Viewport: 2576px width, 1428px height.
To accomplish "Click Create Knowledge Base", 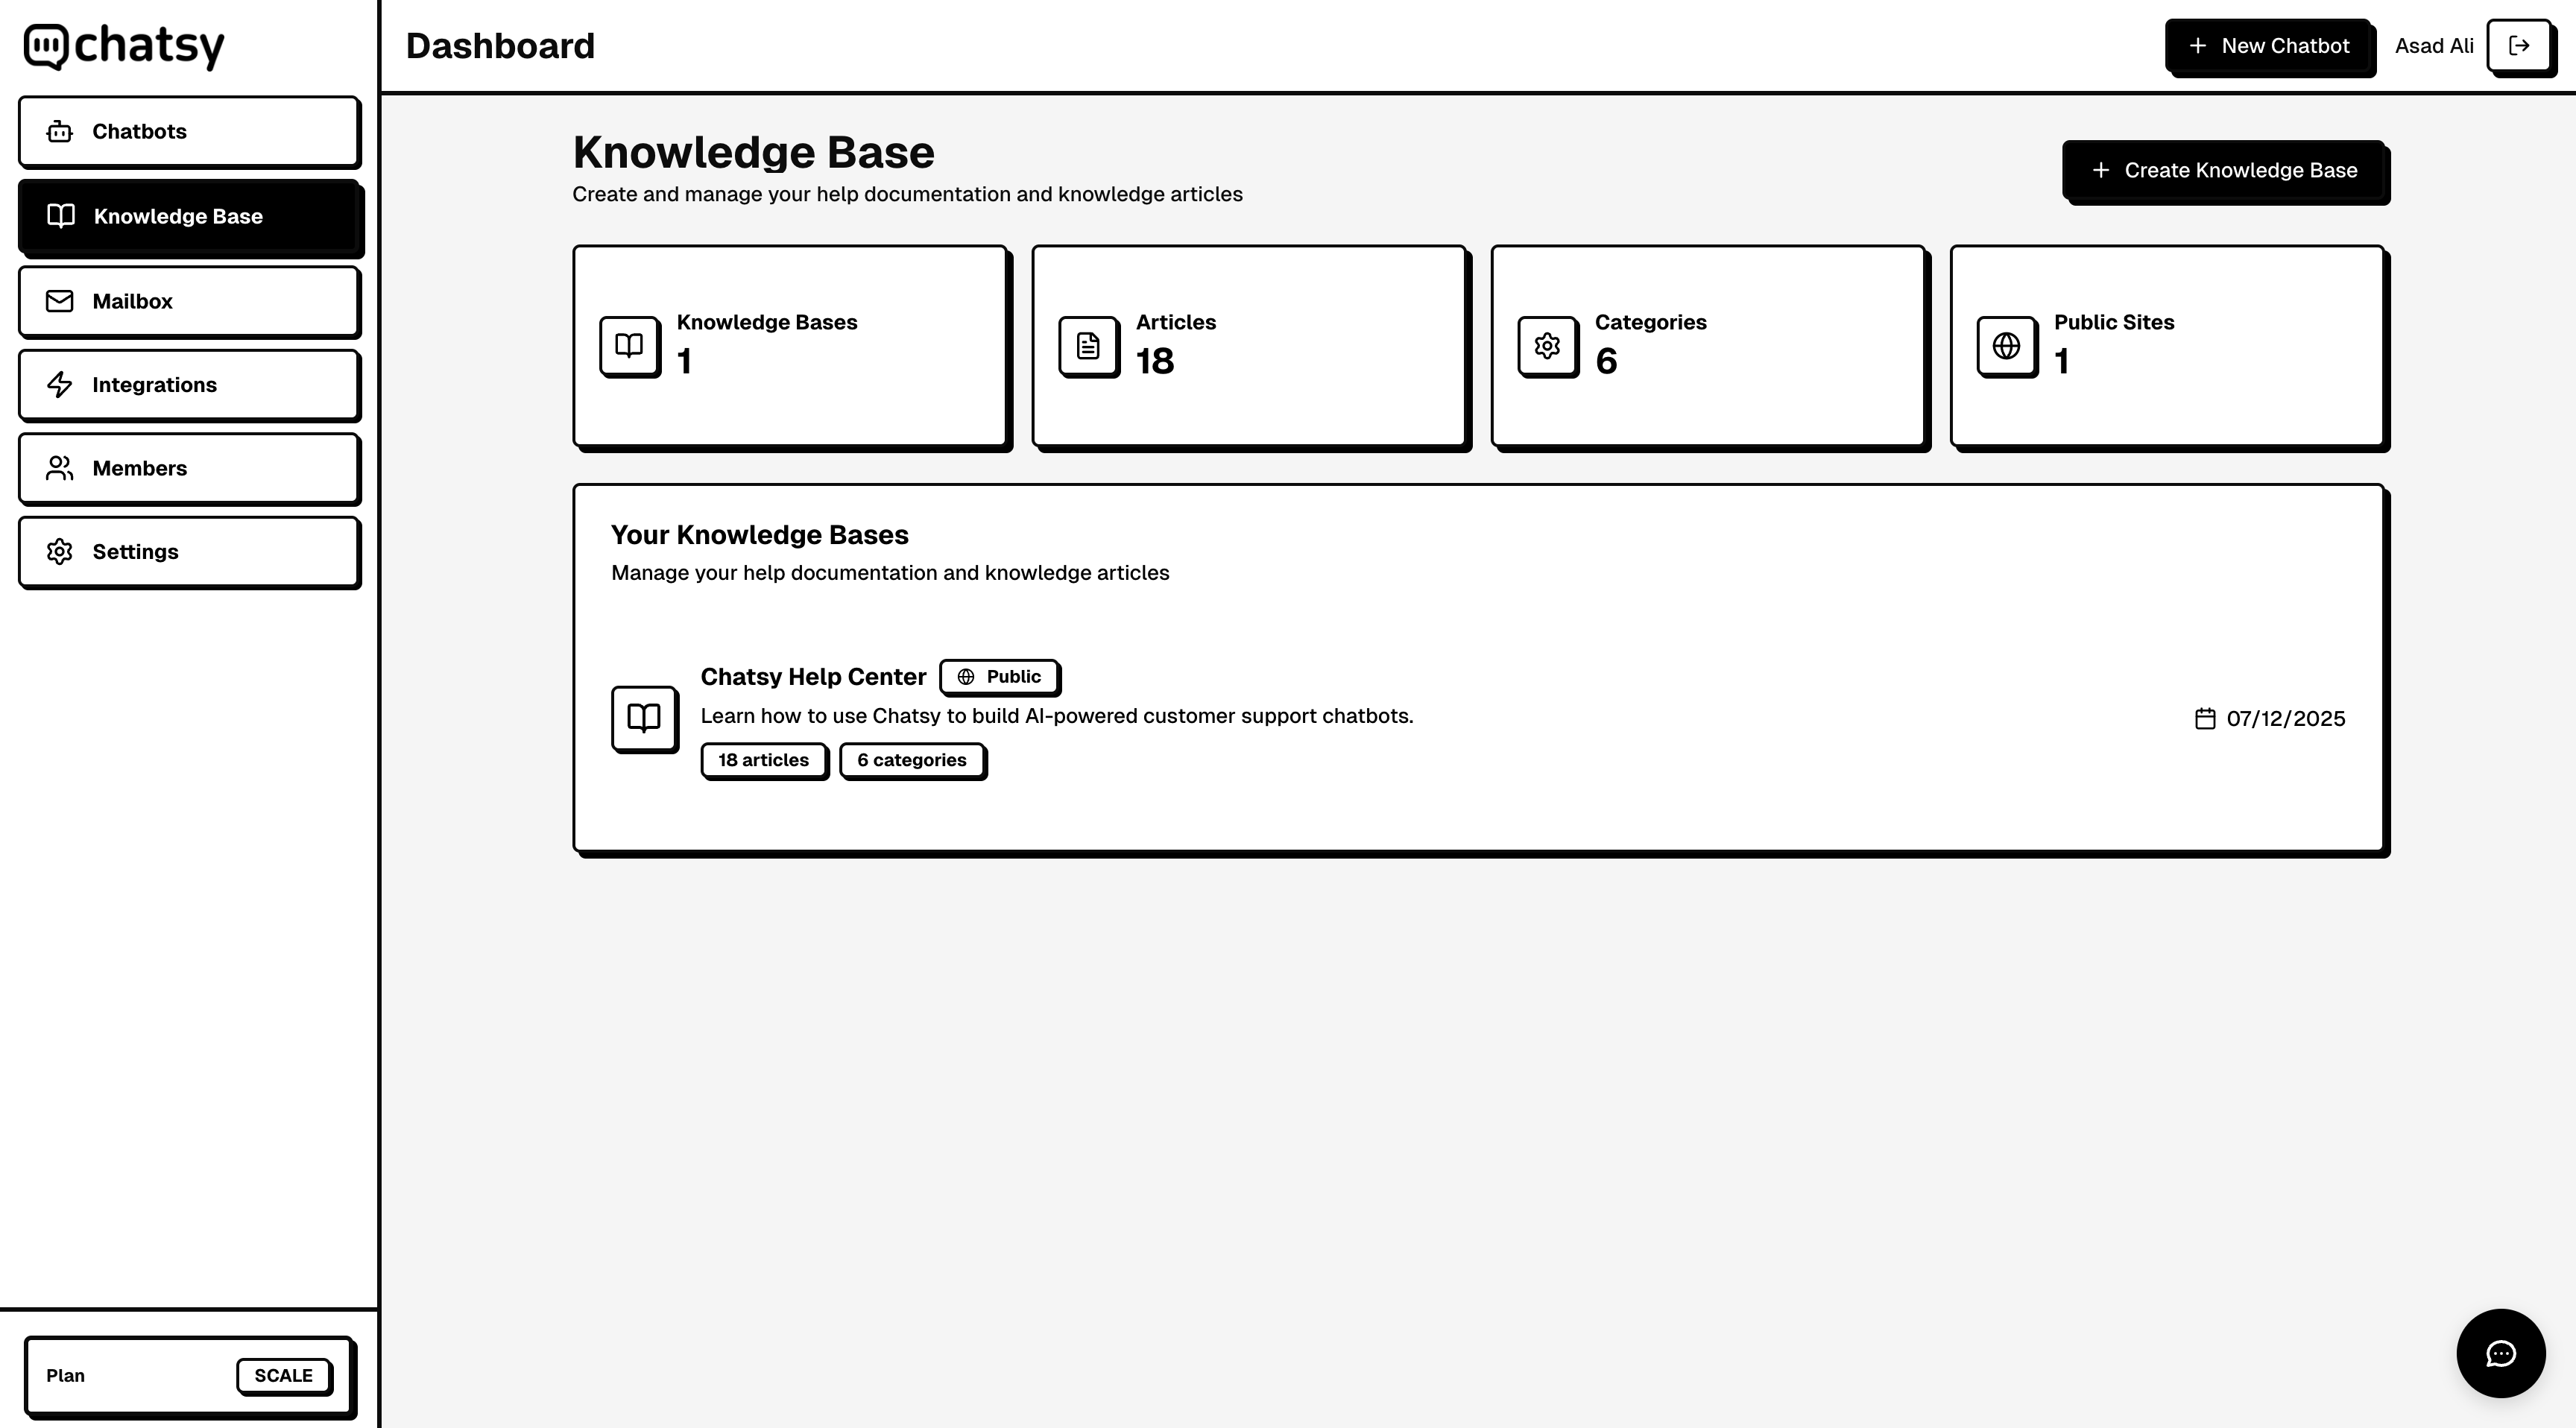I will coord(2224,170).
